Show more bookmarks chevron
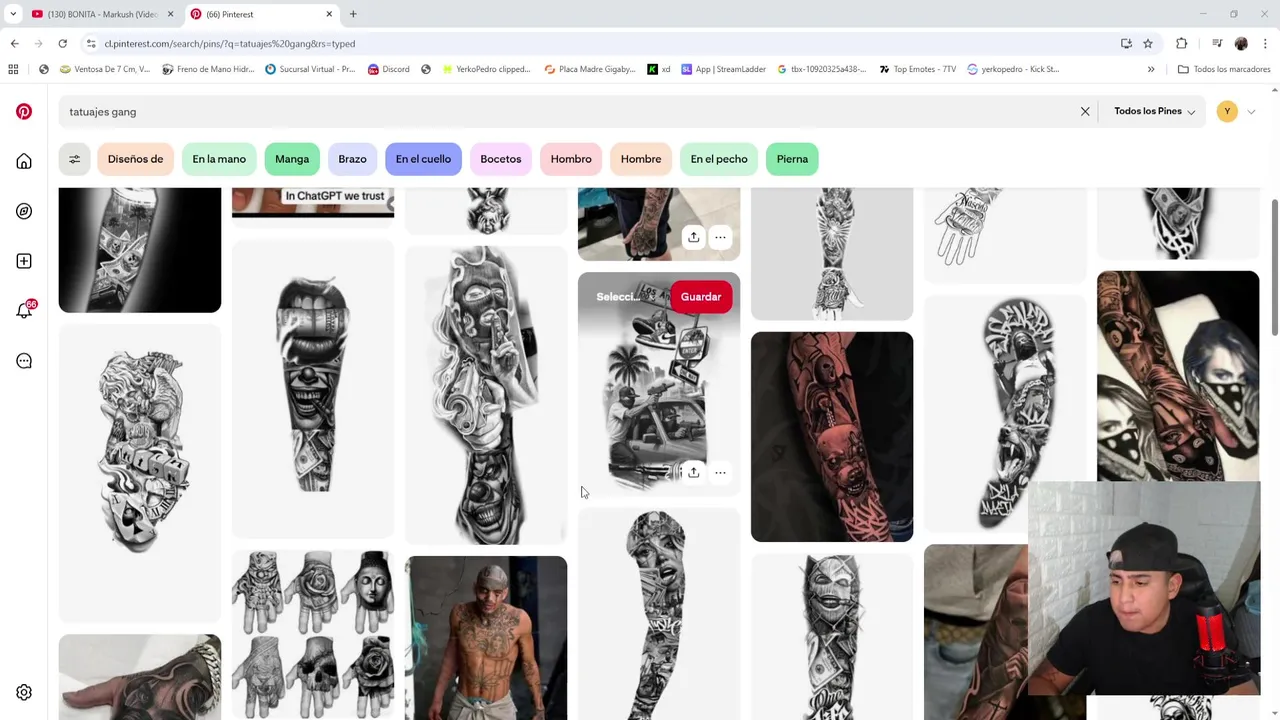Viewport: 1280px width, 720px height. (1151, 69)
